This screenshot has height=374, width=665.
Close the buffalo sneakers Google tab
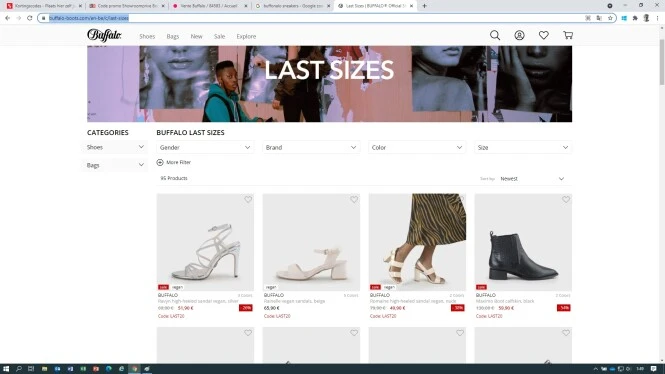click(x=329, y=6)
